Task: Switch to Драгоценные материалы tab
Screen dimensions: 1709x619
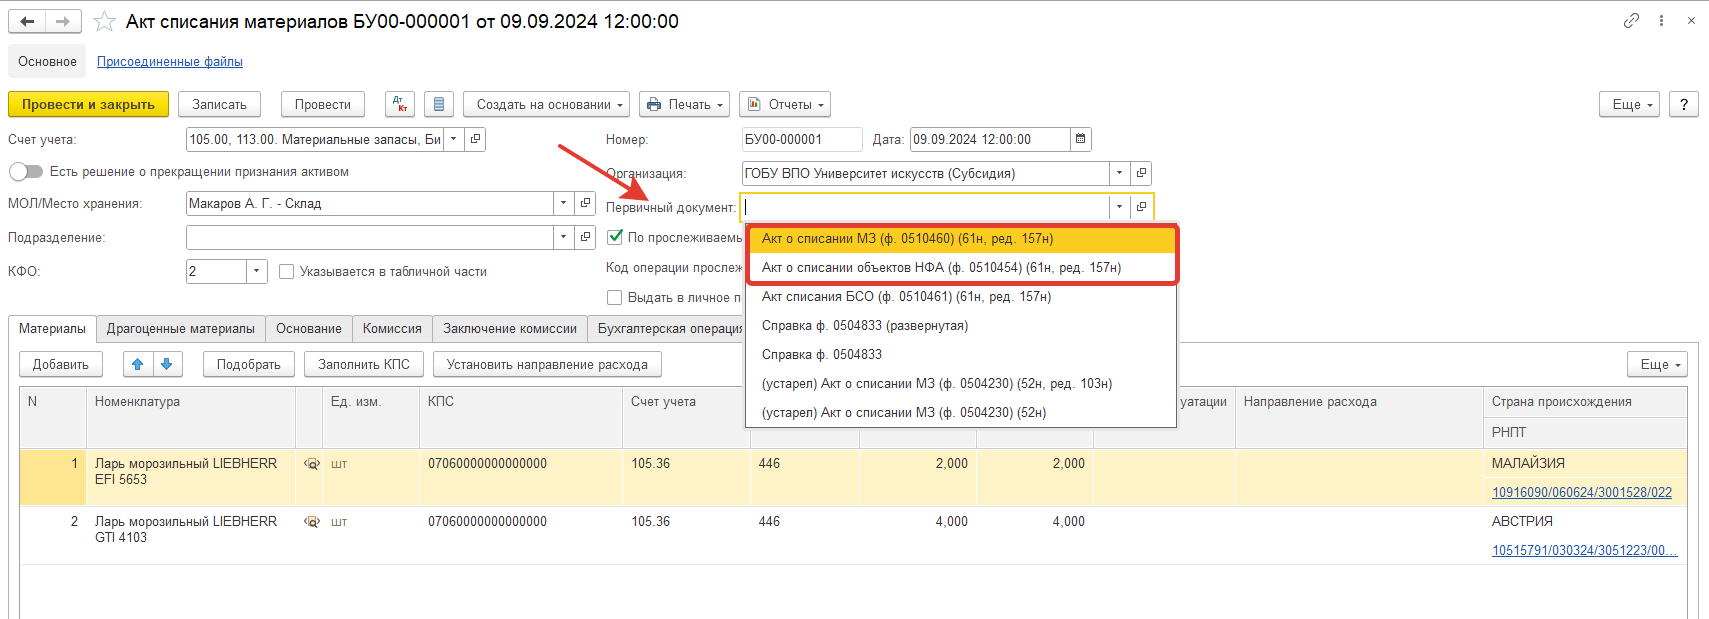Action: coord(181,328)
